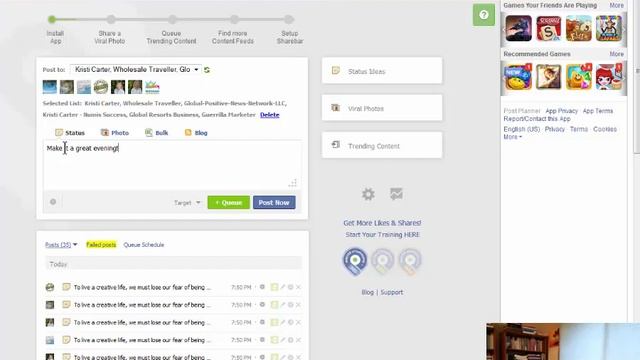Open the Post to account dropdown
Screen dimensions: 640x360
136,70
